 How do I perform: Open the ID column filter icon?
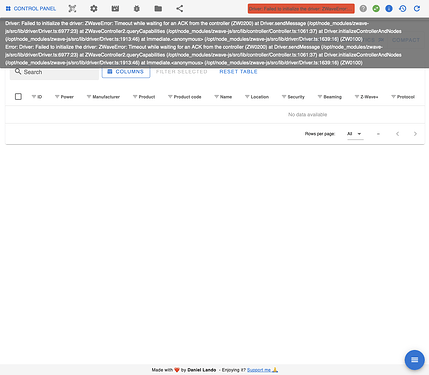click(x=34, y=97)
